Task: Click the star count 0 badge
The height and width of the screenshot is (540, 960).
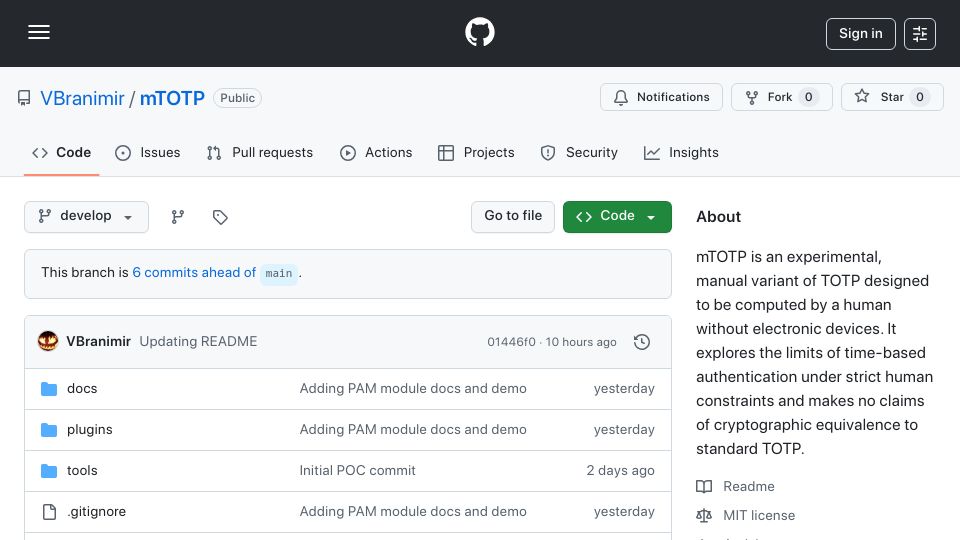Action: point(920,97)
